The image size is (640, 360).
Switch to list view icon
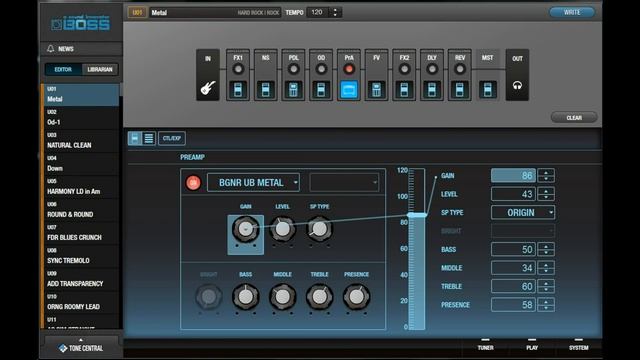pyautogui.click(x=149, y=138)
